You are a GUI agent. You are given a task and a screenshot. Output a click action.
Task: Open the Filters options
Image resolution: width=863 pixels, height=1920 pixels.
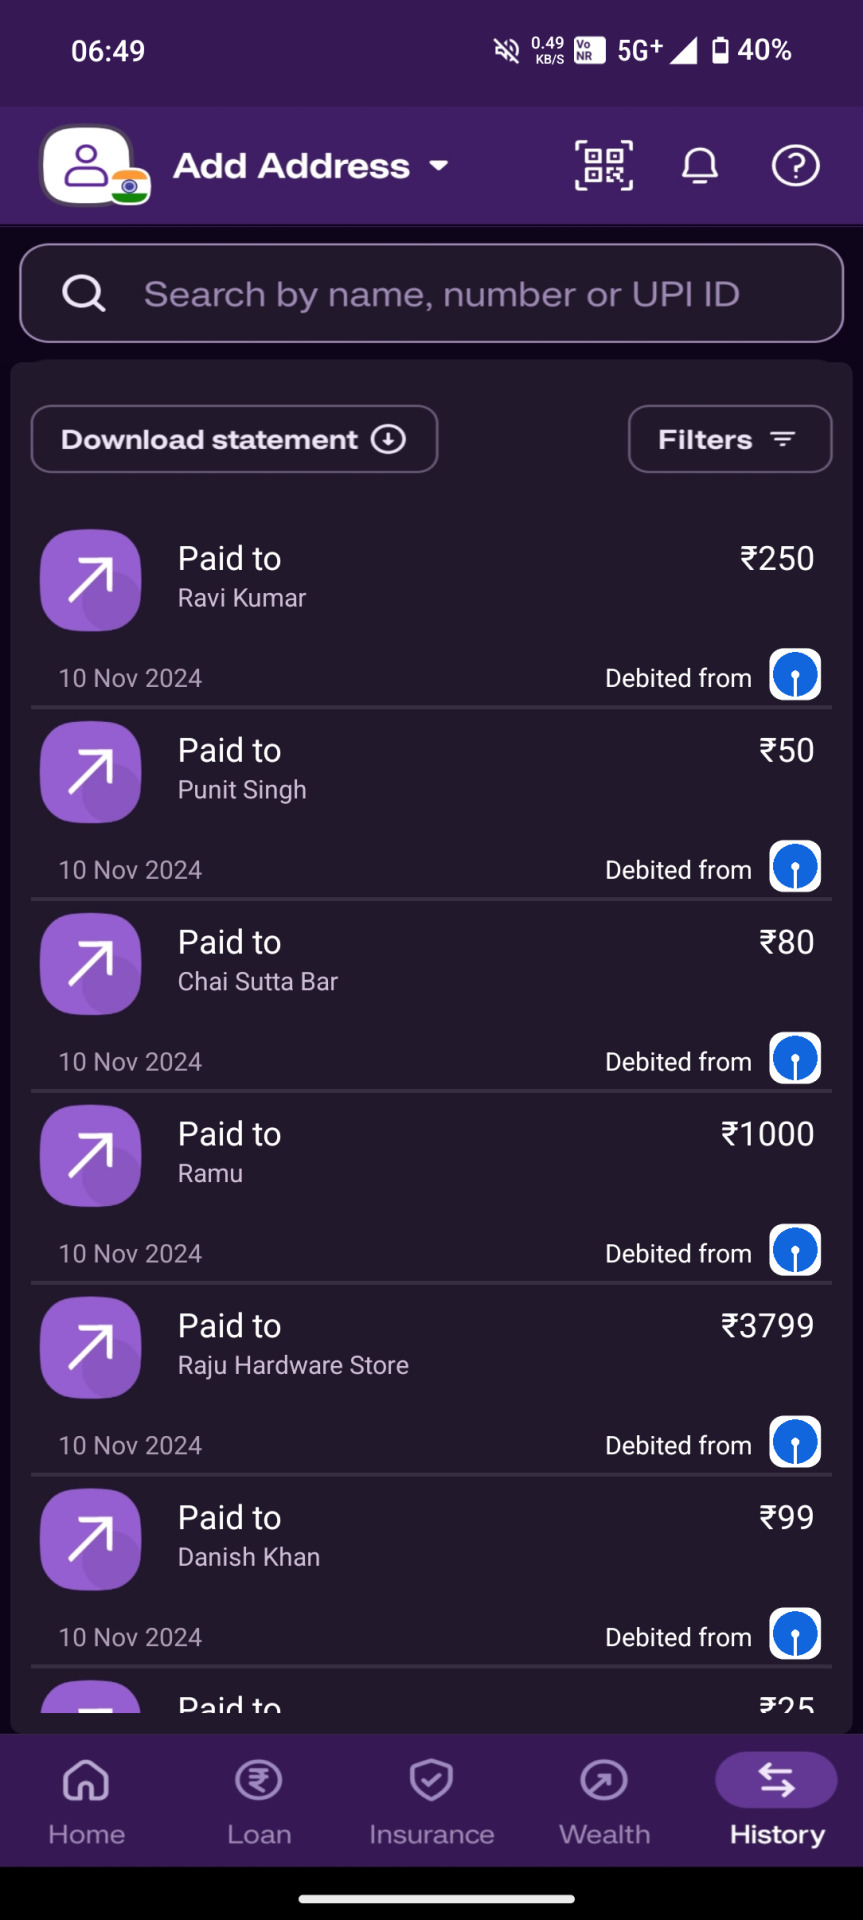click(730, 439)
